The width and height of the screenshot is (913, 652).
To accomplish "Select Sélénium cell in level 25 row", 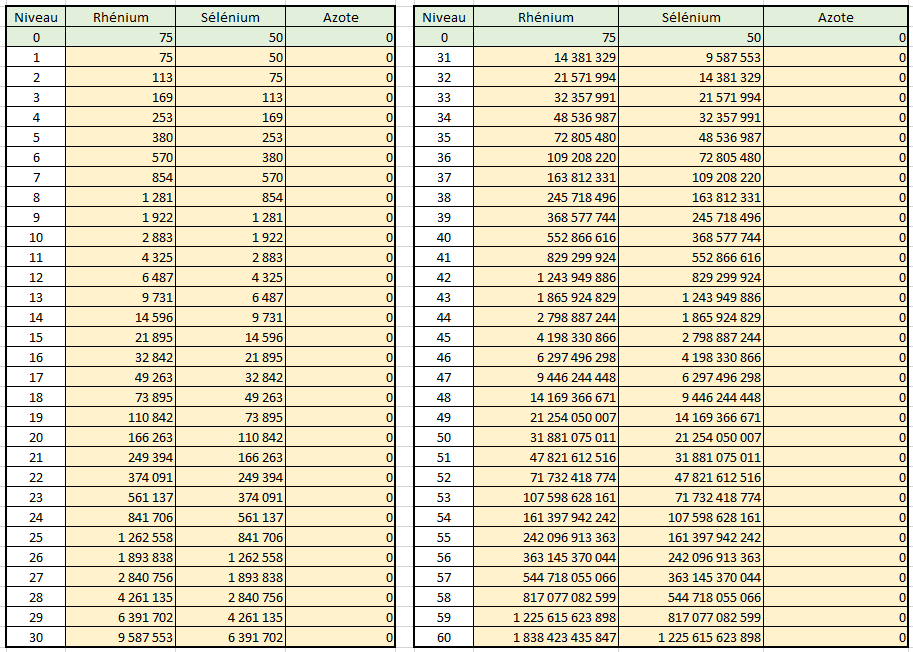I will click(230, 537).
